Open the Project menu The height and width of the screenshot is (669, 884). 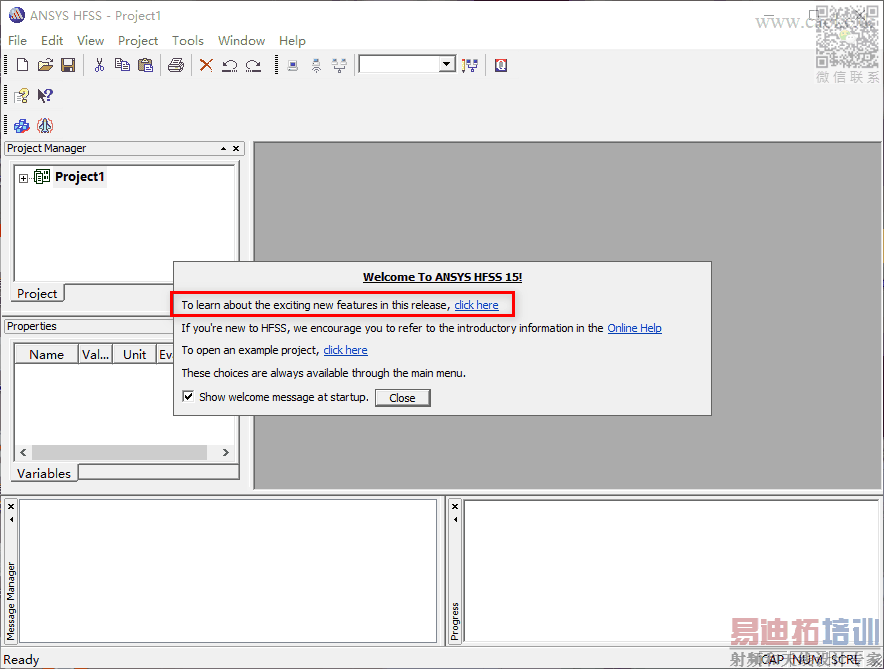click(138, 41)
